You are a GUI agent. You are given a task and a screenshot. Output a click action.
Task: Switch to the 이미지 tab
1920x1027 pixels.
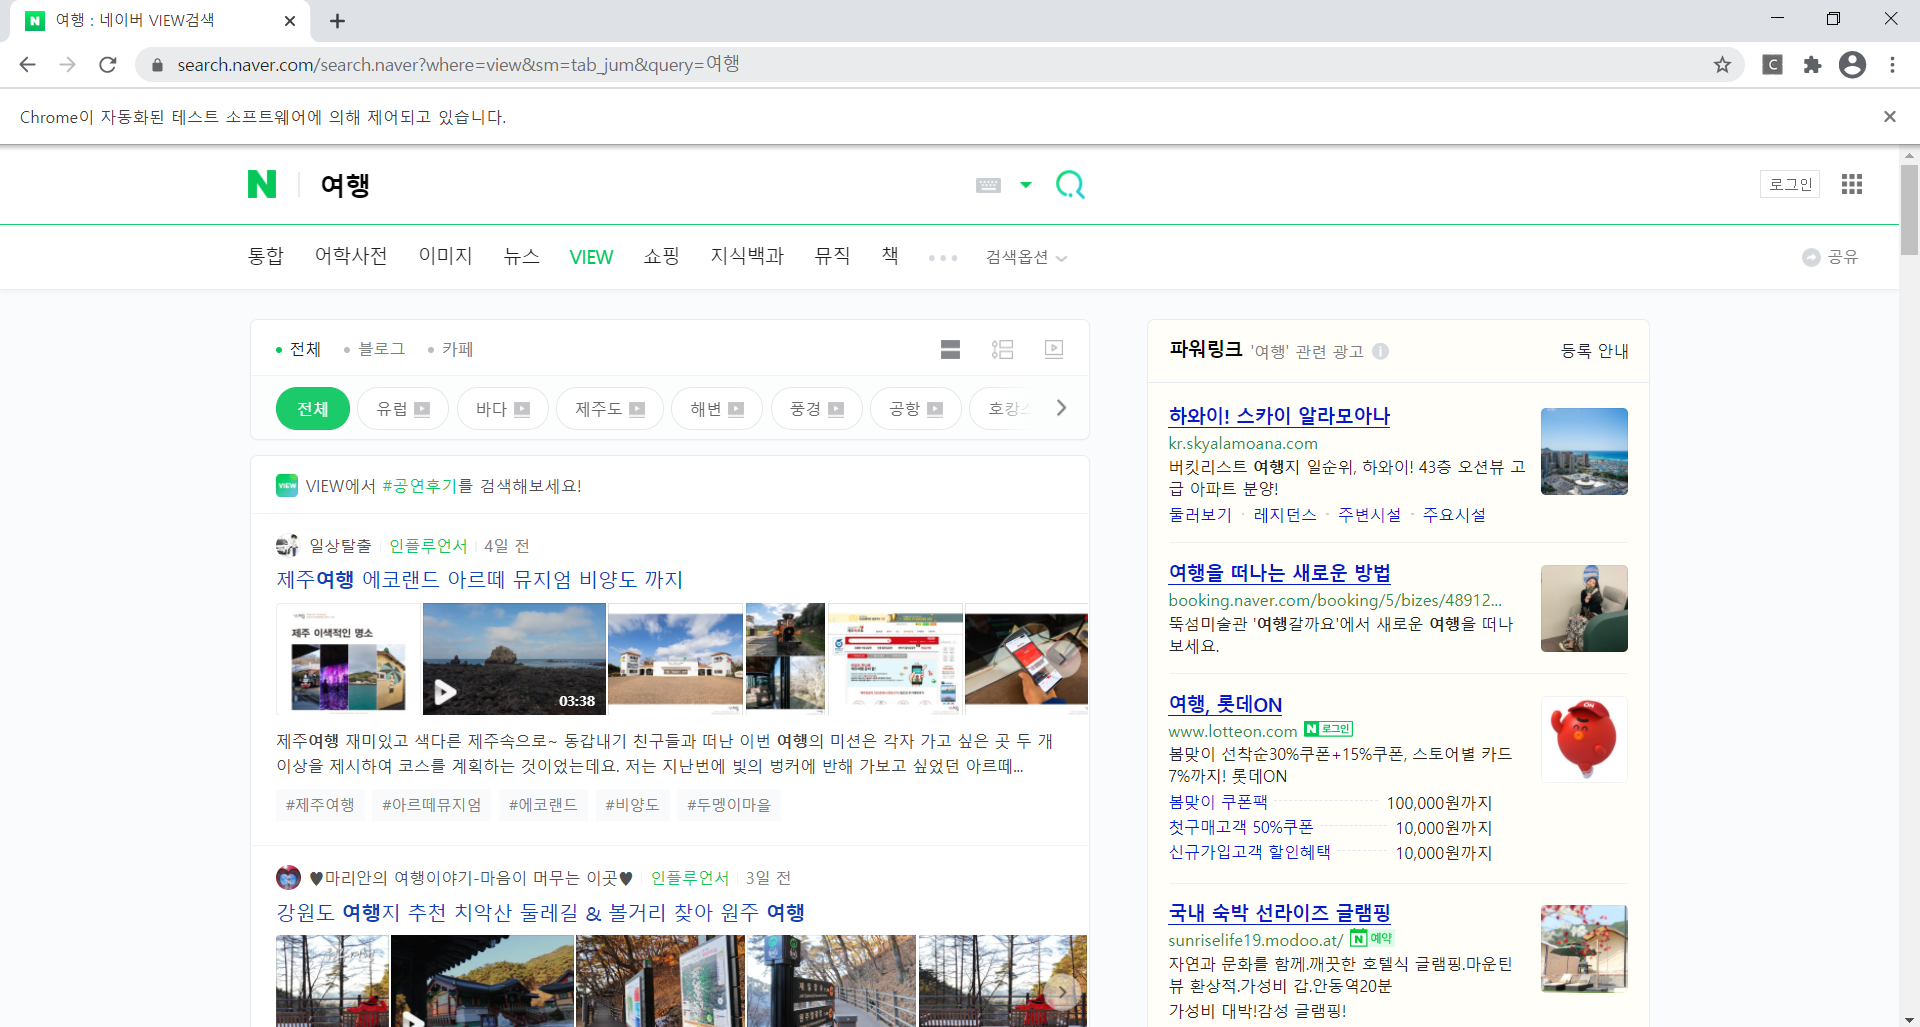(x=446, y=256)
